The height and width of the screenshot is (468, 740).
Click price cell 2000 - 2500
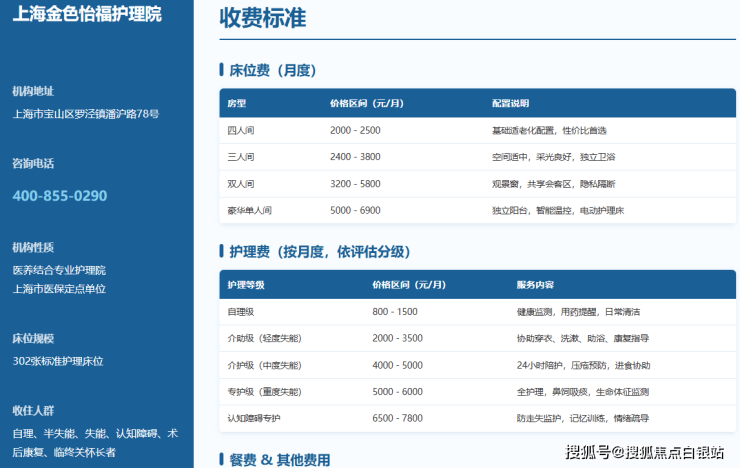pyautogui.click(x=355, y=130)
